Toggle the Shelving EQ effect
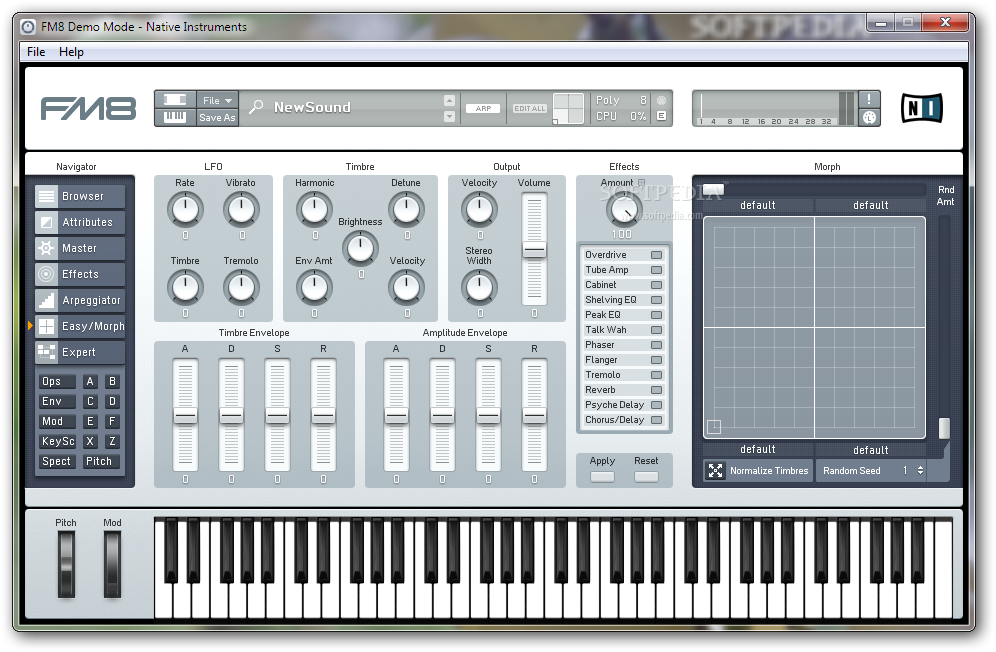Viewport: 996px width, 652px height. (656, 300)
